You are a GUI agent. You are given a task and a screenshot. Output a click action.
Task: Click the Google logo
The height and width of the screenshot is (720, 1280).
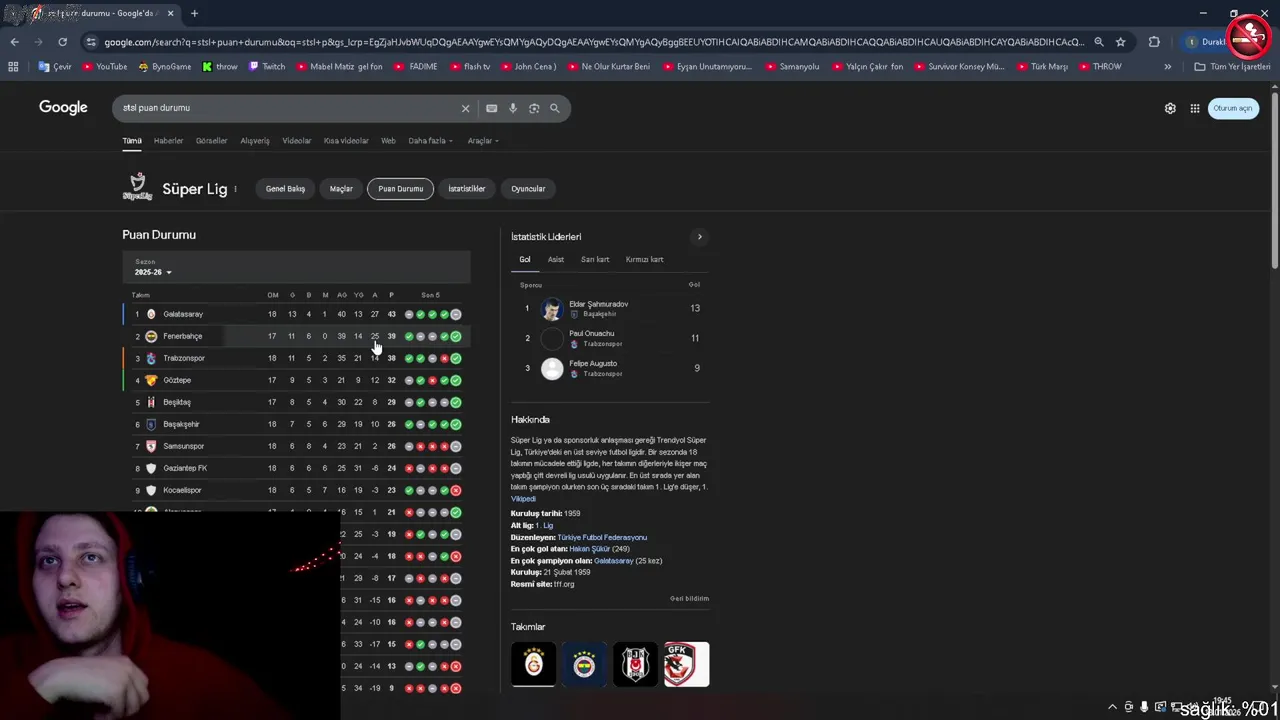(x=63, y=107)
